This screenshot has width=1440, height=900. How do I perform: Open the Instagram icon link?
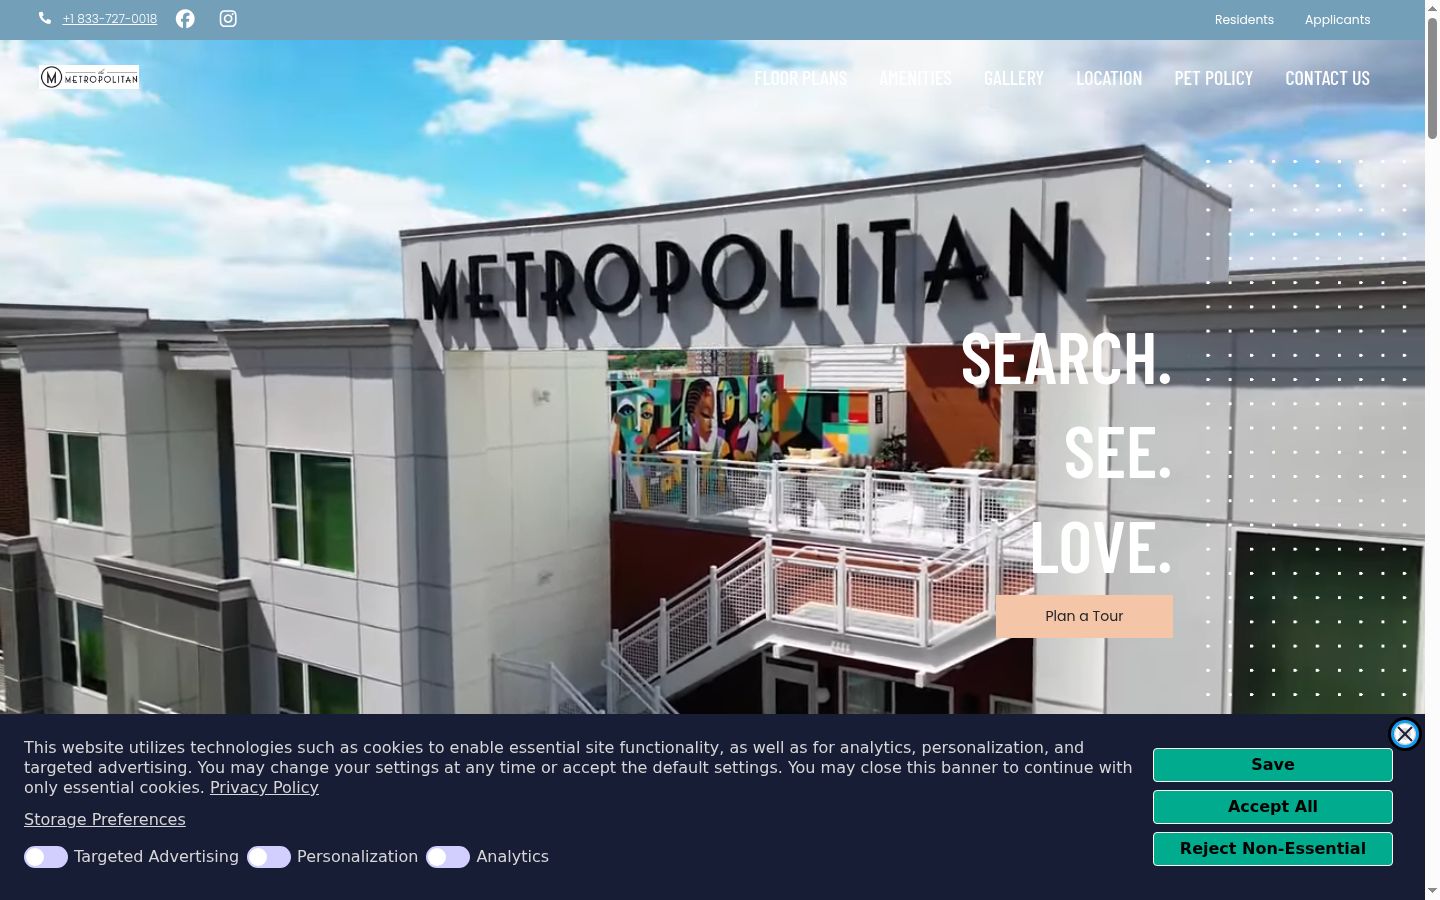pyautogui.click(x=228, y=19)
